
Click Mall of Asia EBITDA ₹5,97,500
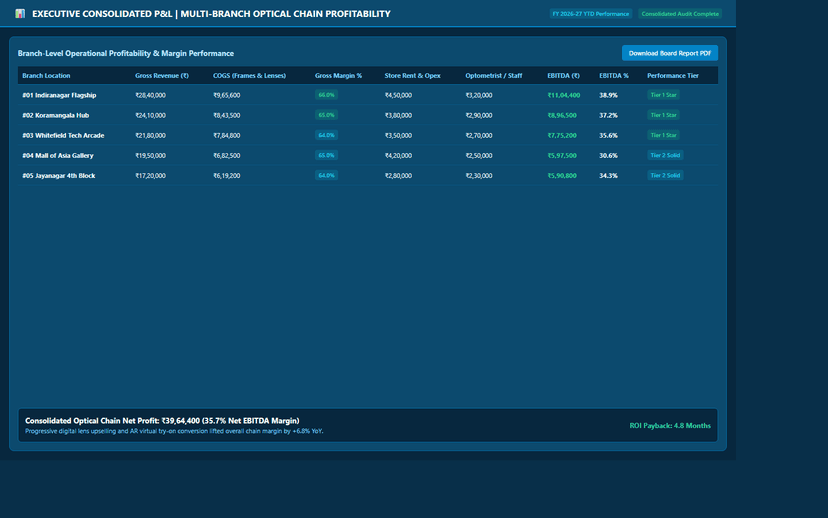tap(562, 155)
